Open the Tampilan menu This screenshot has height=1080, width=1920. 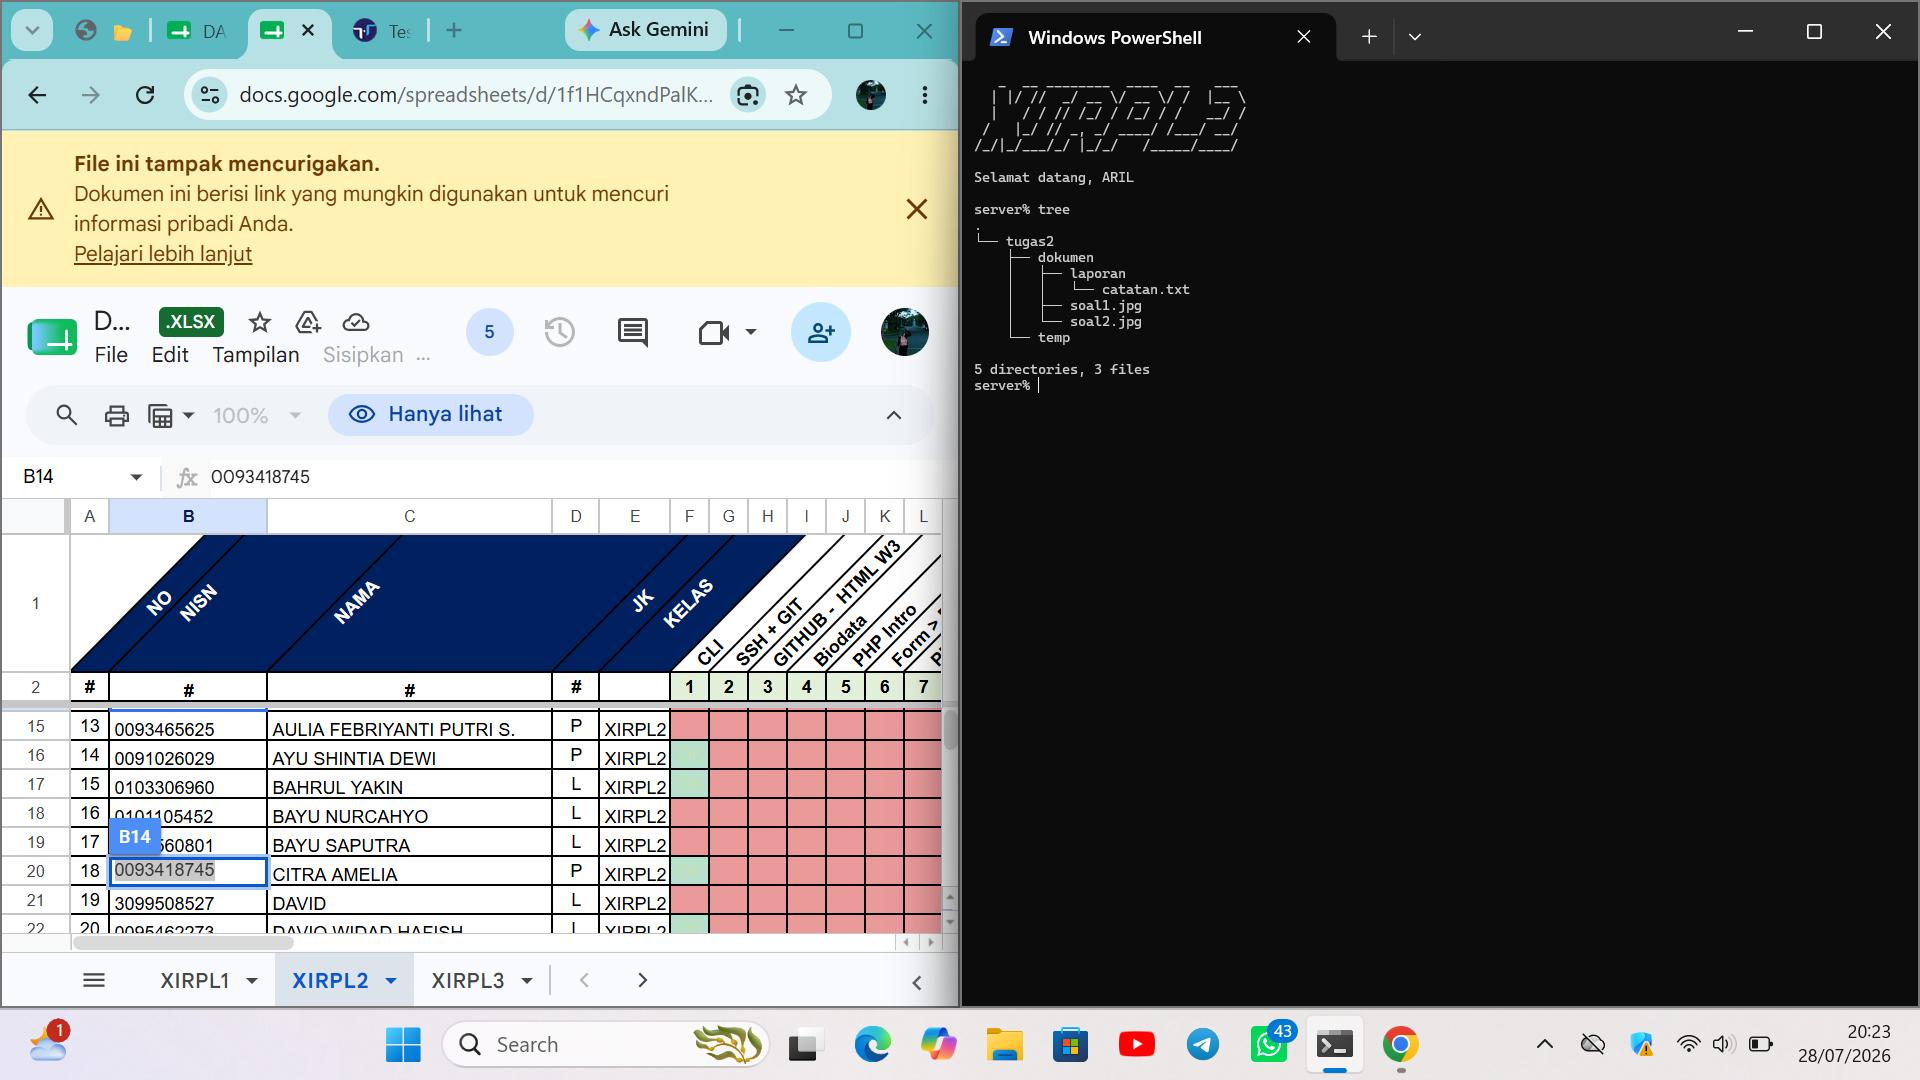pyautogui.click(x=256, y=355)
